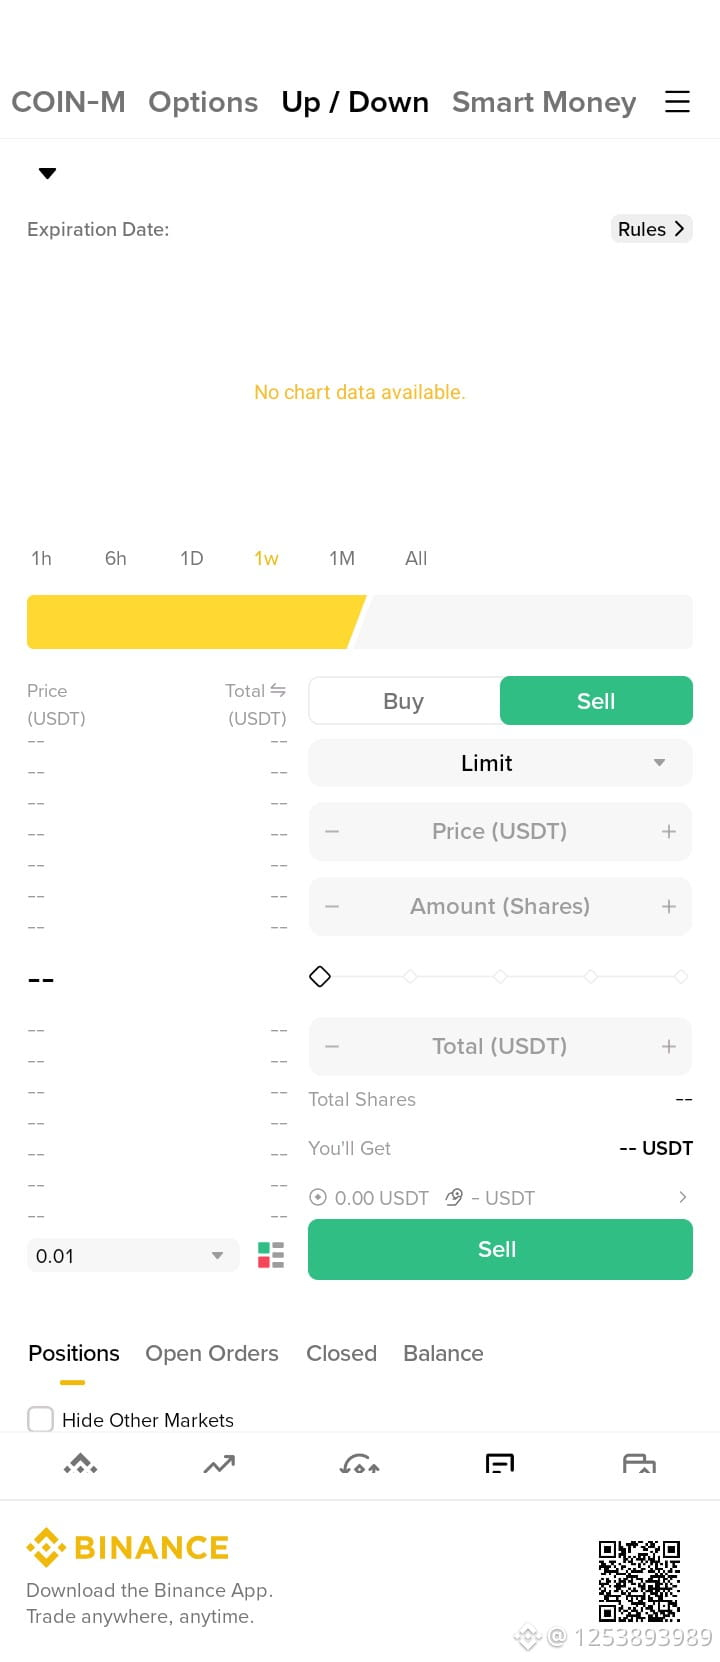Open the hamburger menu icon
Screen dimensions: 720x1662
tap(677, 101)
